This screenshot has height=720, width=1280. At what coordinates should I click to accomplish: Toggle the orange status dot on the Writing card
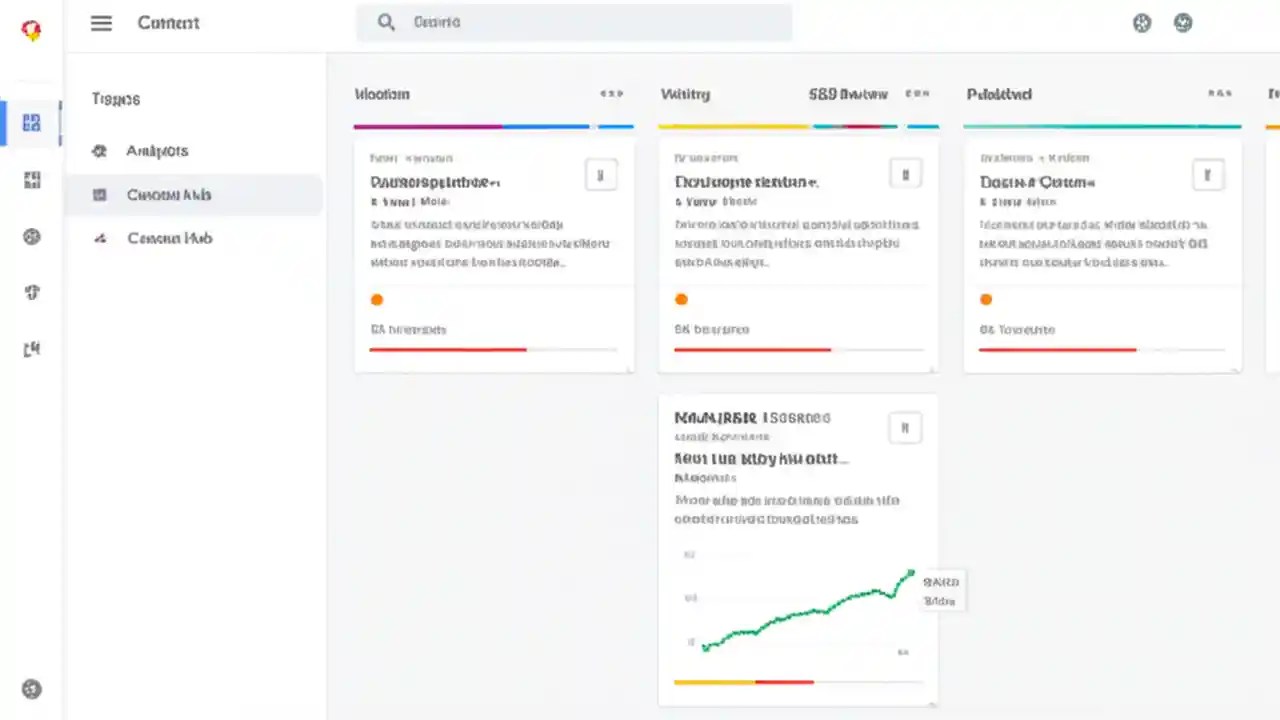681,299
